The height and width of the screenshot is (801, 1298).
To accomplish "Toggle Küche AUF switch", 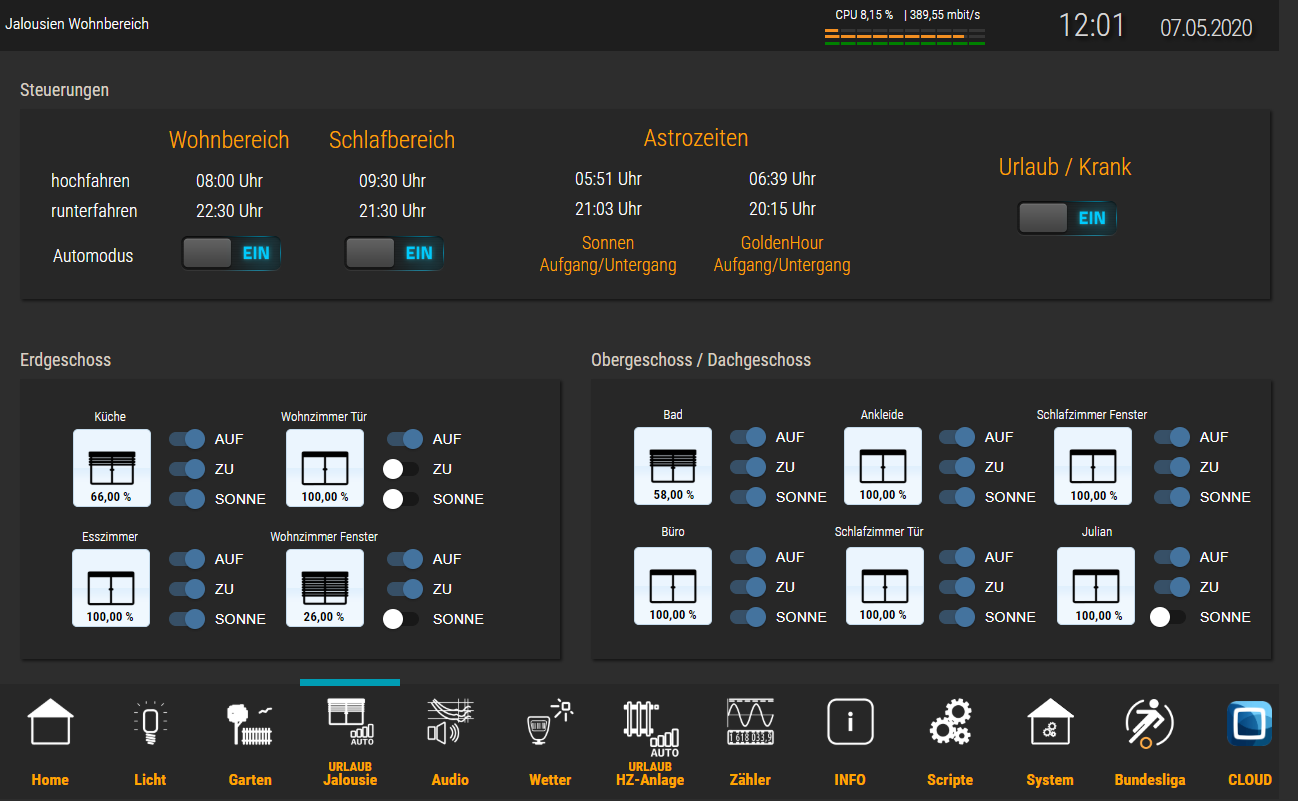I will [x=186, y=439].
